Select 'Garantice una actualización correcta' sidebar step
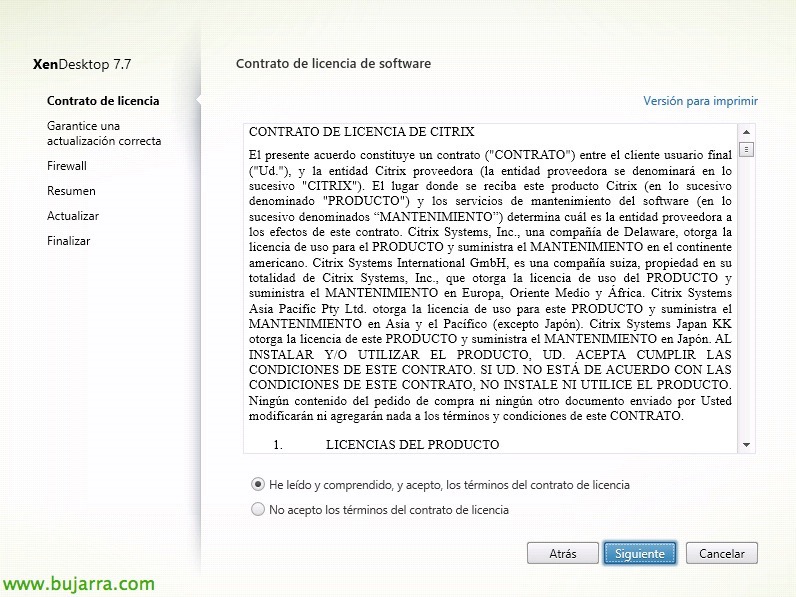The height and width of the screenshot is (597, 796). tap(104, 133)
